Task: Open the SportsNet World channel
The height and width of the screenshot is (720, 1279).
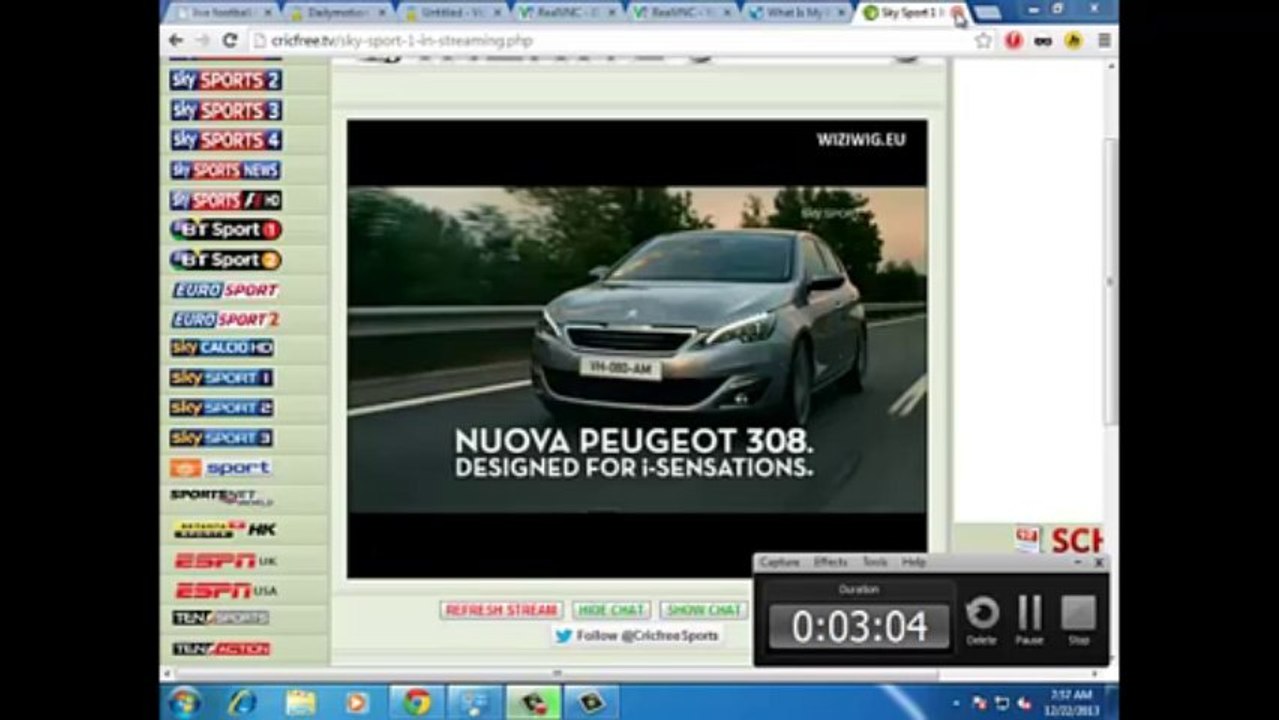Action: coord(221,496)
